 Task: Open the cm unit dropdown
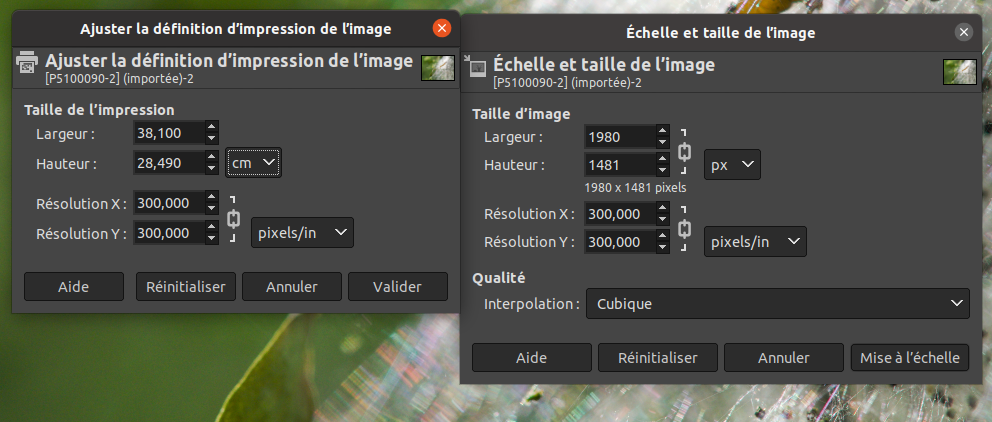(x=253, y=163)
